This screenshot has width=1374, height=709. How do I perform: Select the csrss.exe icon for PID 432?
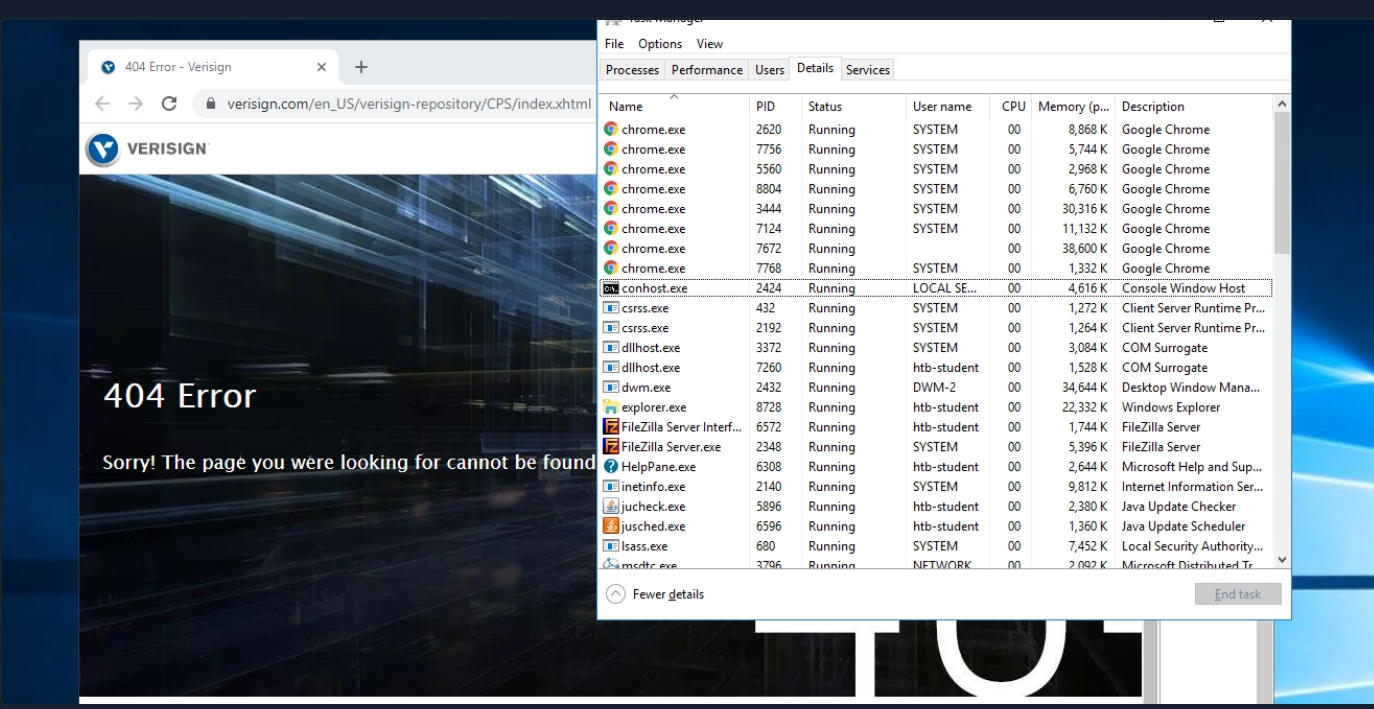pyautogui.click(x=611, y=308)
